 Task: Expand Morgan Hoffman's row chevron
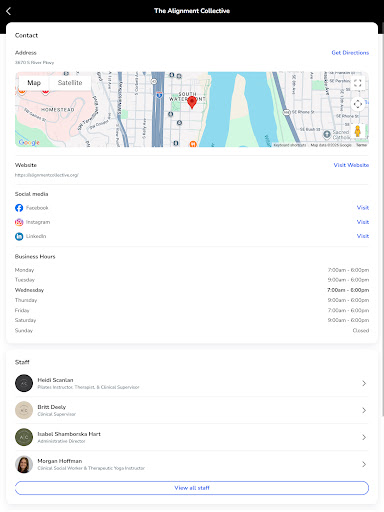pos(364,464)
